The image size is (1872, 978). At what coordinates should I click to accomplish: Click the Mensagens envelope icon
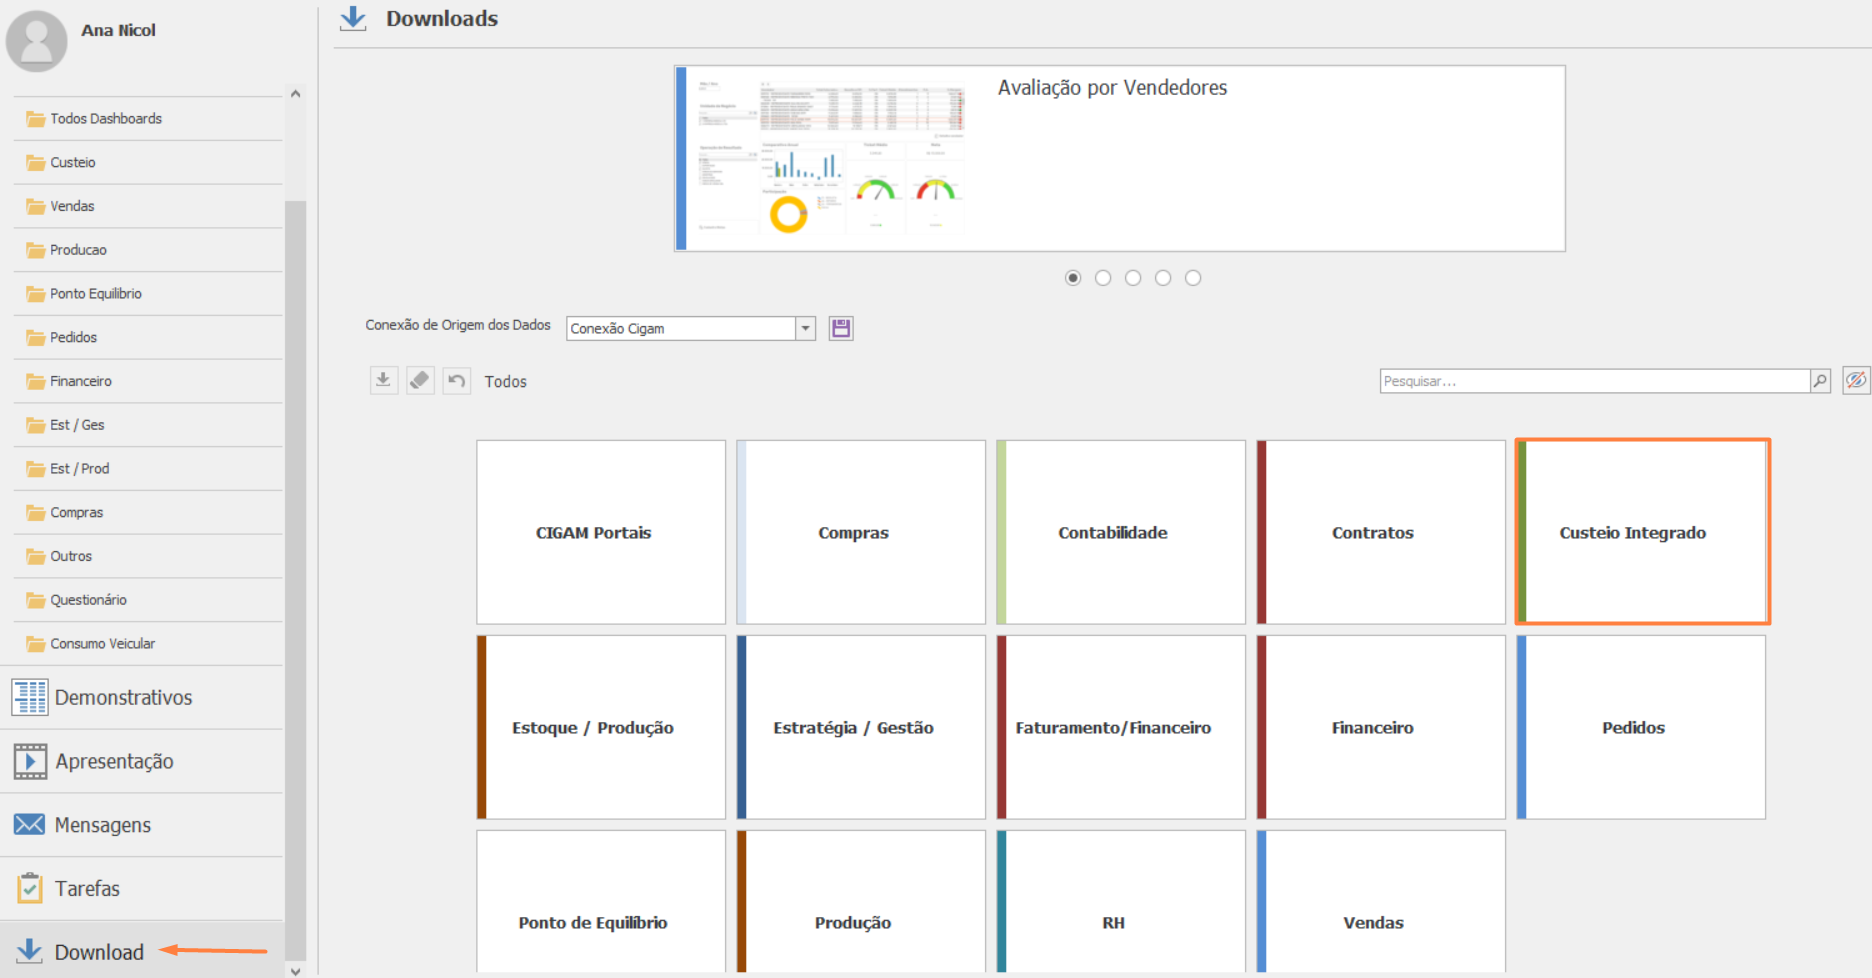[29, 824]
